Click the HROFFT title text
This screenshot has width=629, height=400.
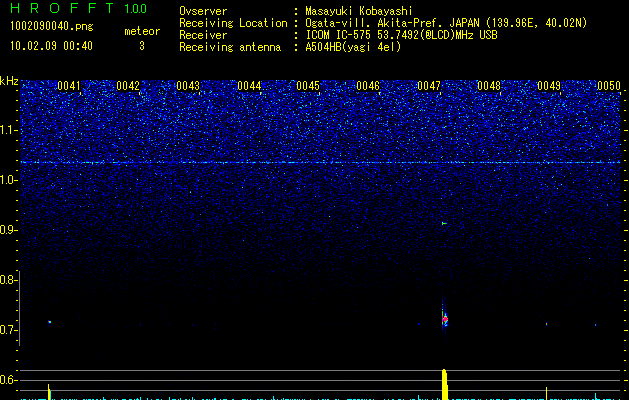click(62, 8)
